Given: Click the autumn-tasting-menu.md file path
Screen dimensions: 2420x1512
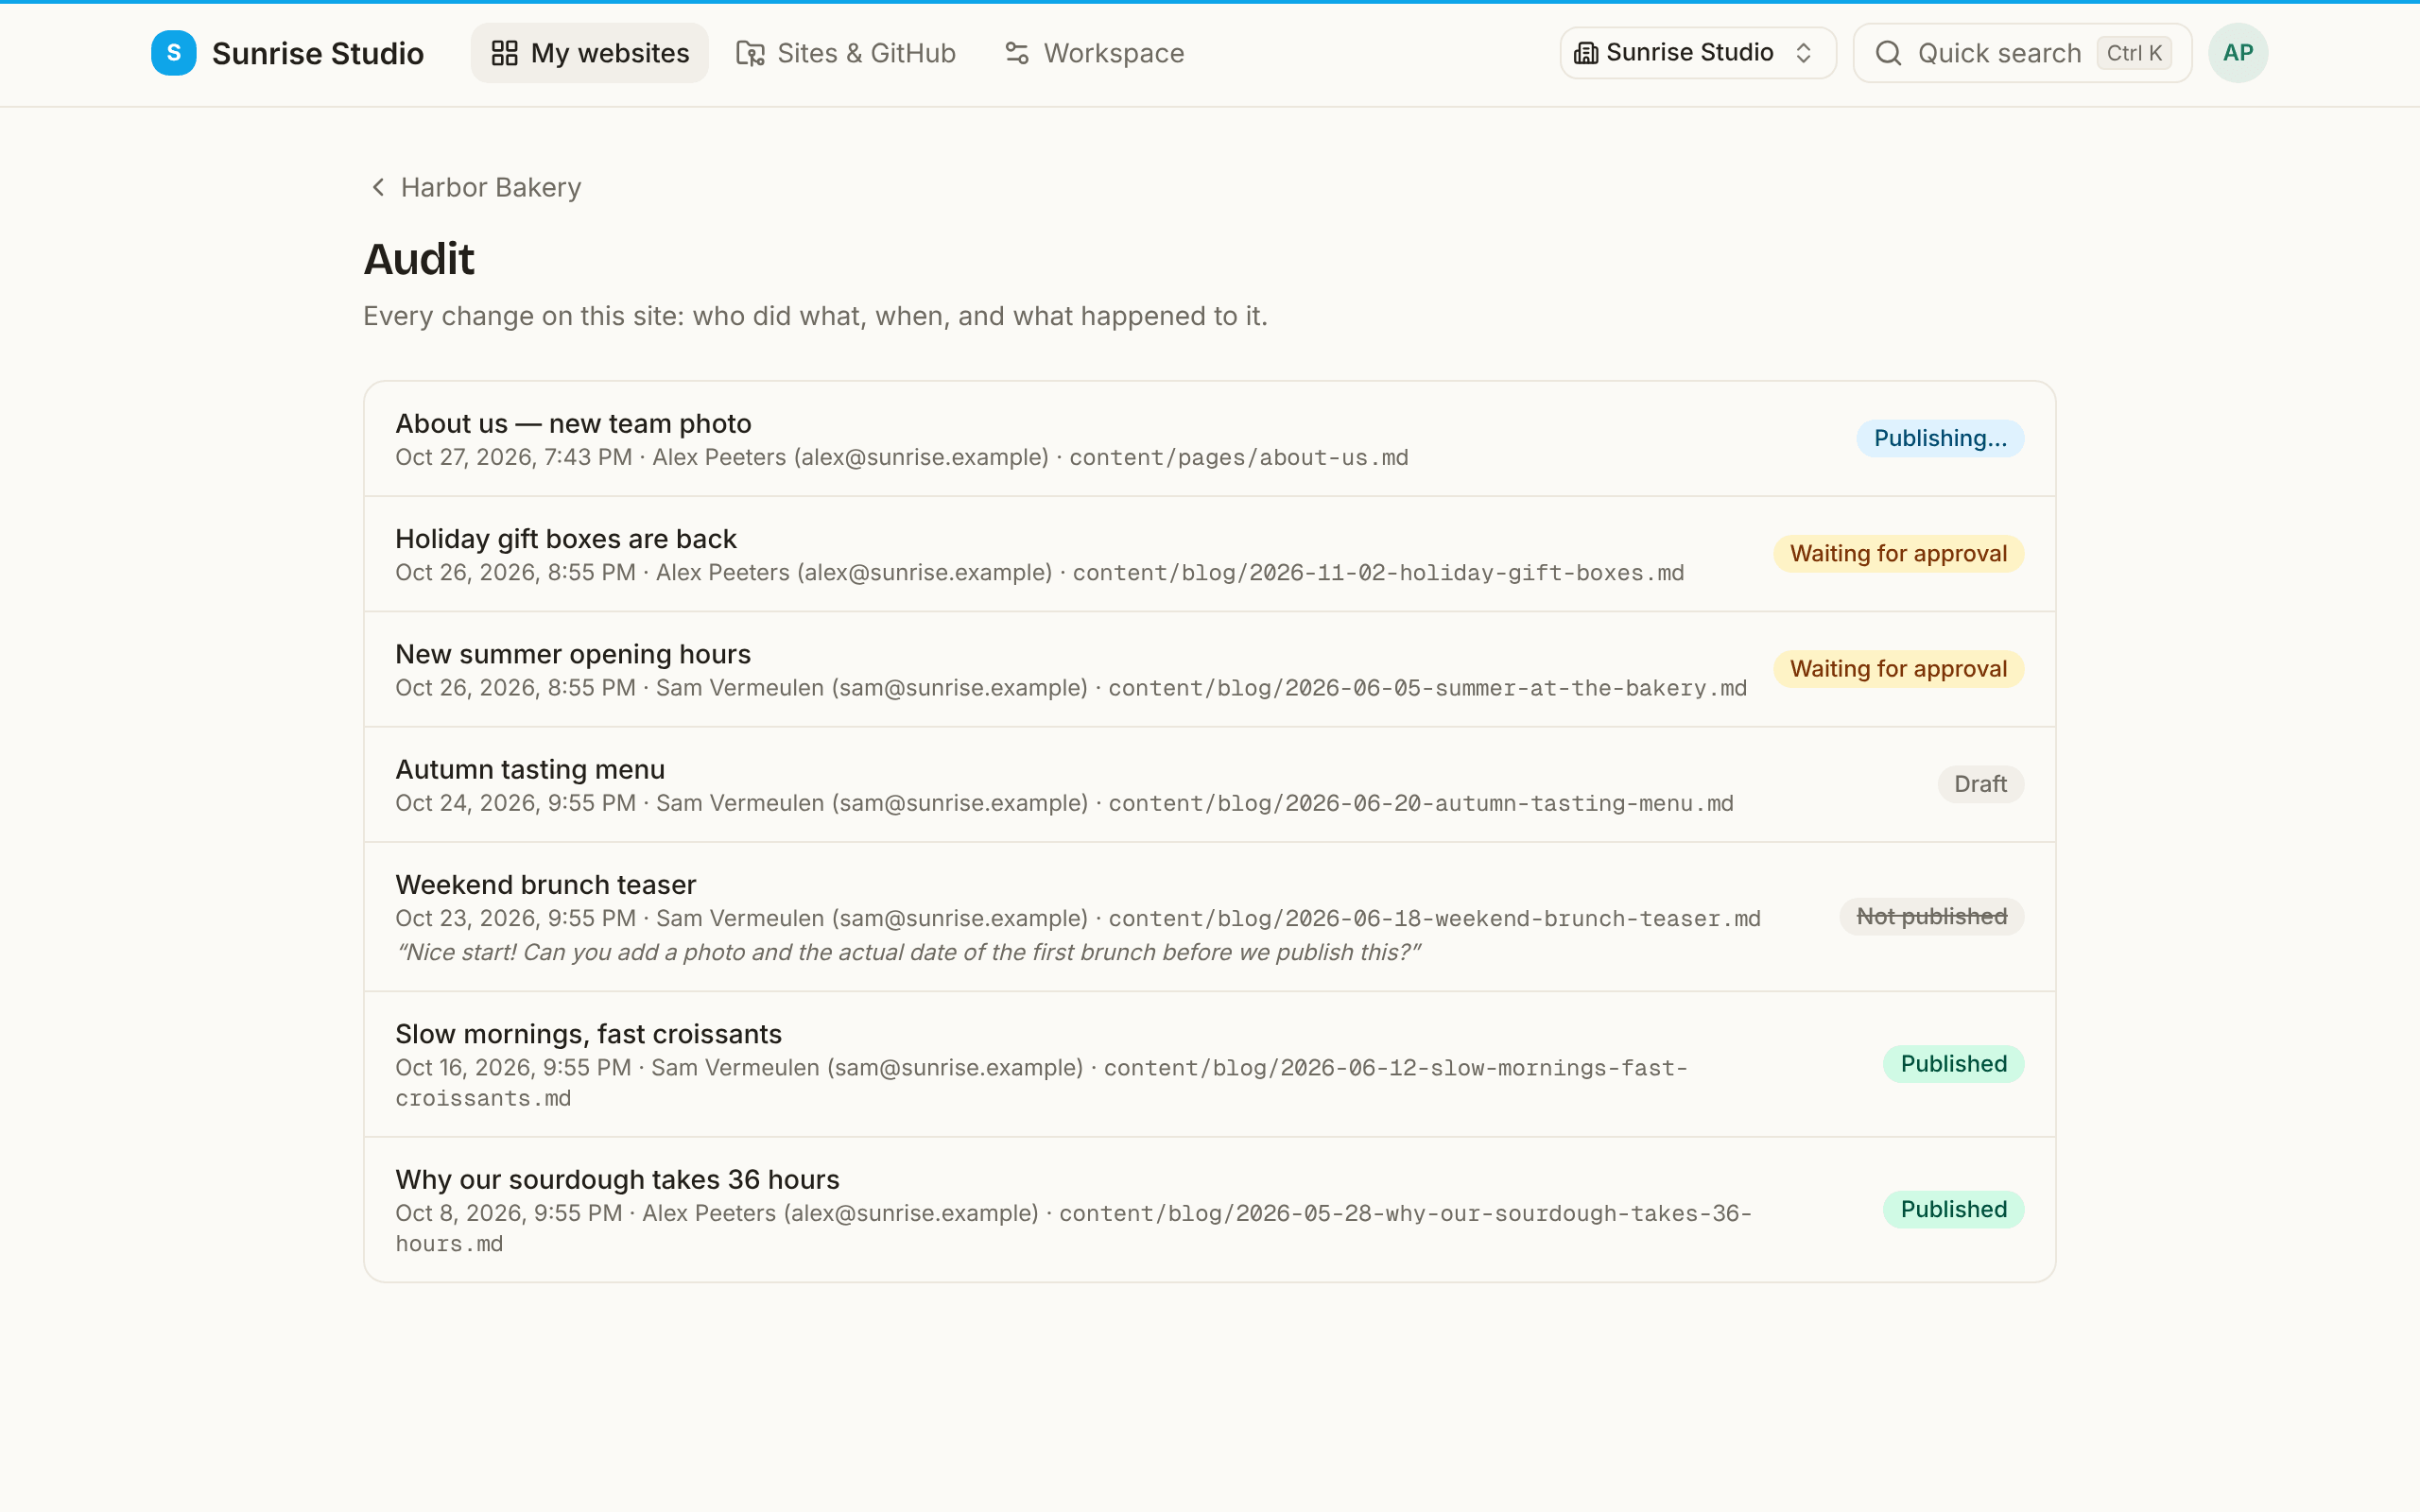Looking at the screenshot, I should [1421, 803].
